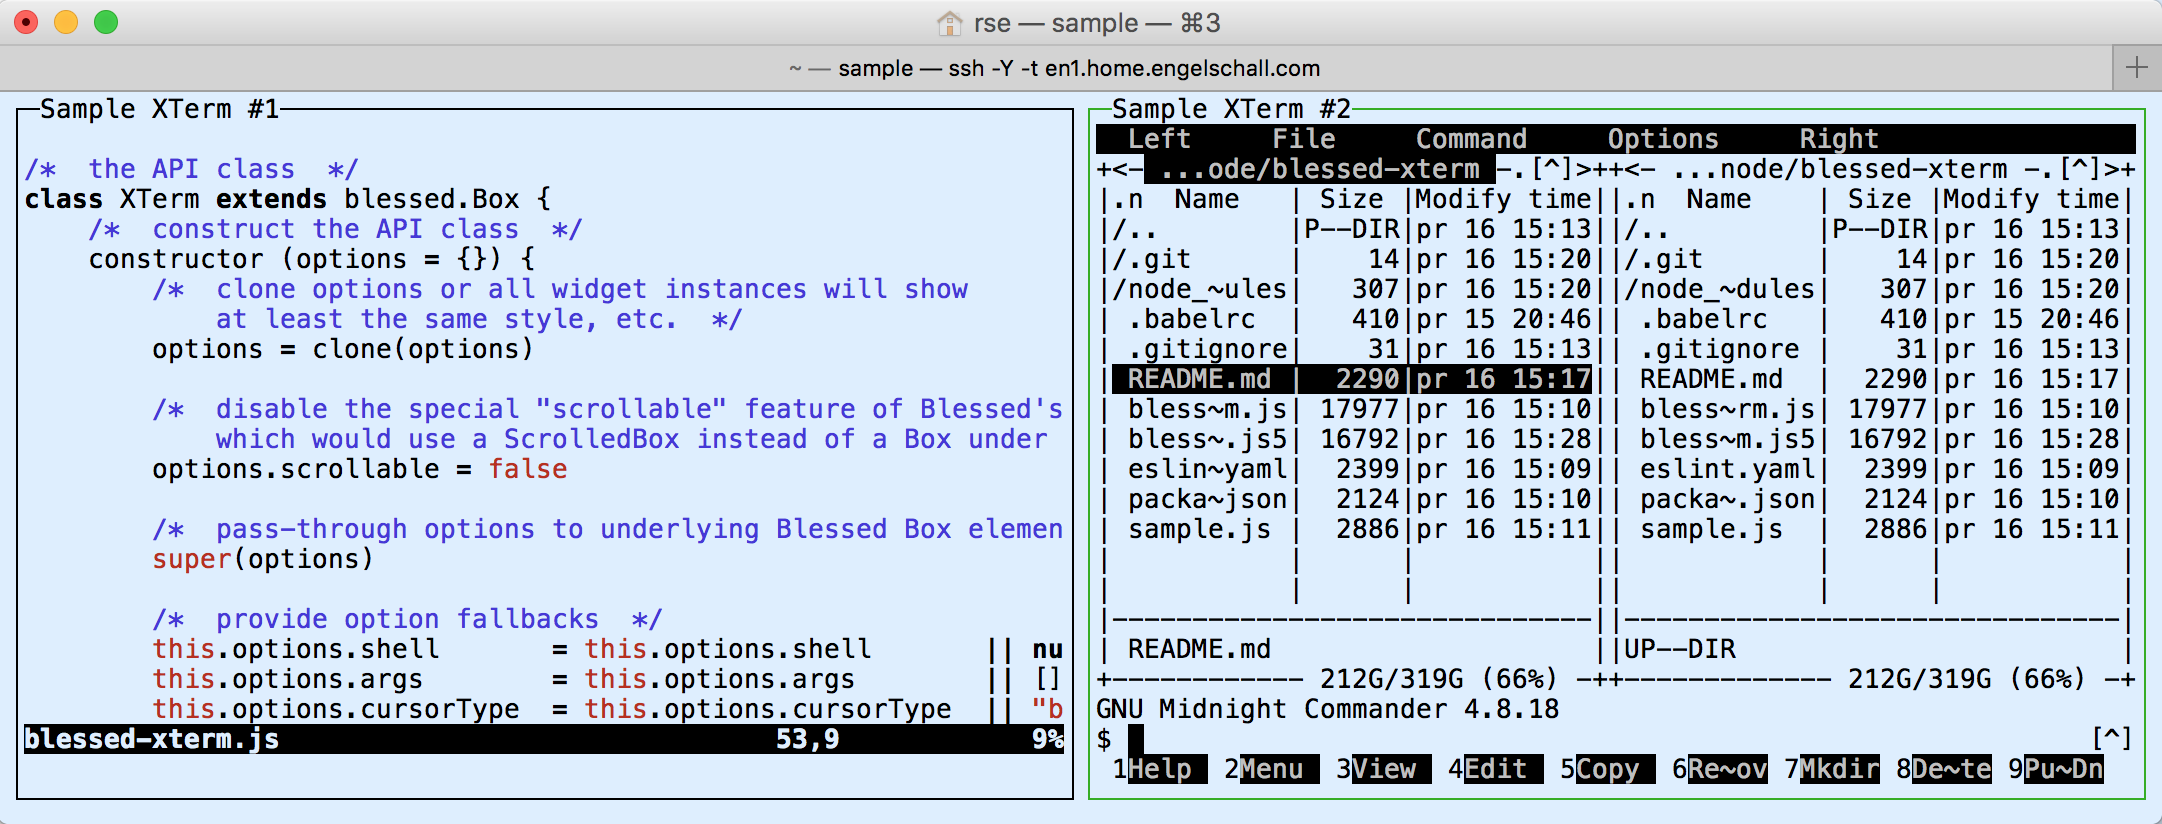Select the ssh session tab
2162x824 pixels.
1055,68
